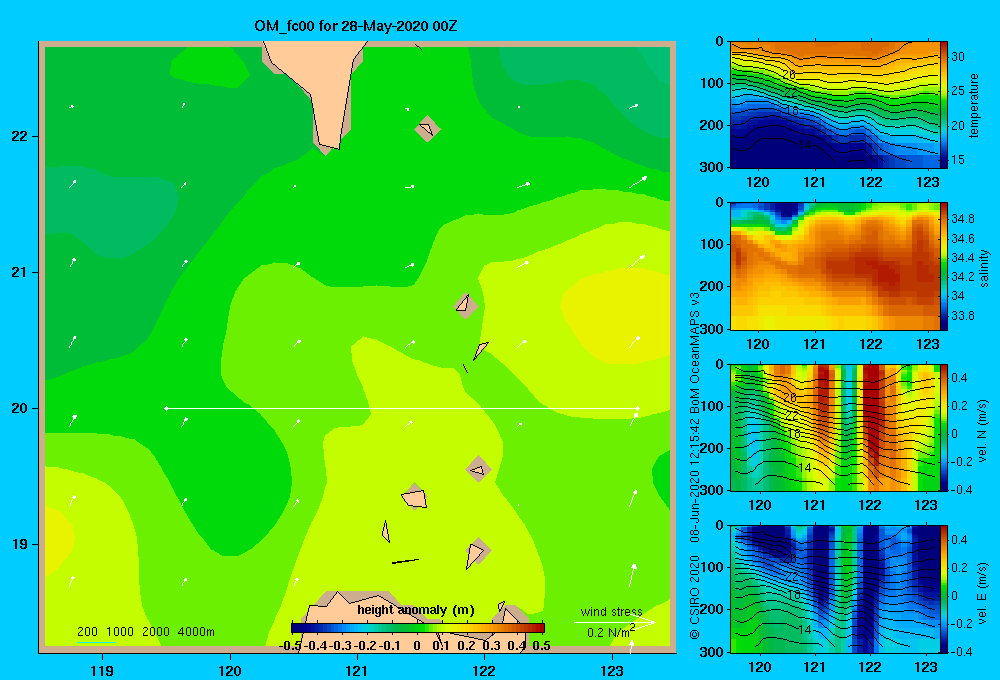Click the vertical "BoM OceanMAPS v3" text
This screenshot has width=1000, height=680.
695,352
